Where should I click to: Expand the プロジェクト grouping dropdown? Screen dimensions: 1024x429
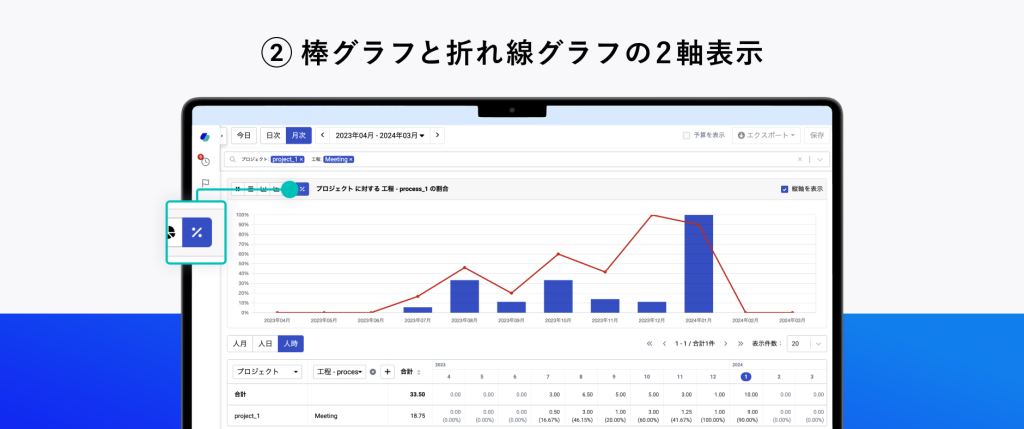tap(267, 371)
